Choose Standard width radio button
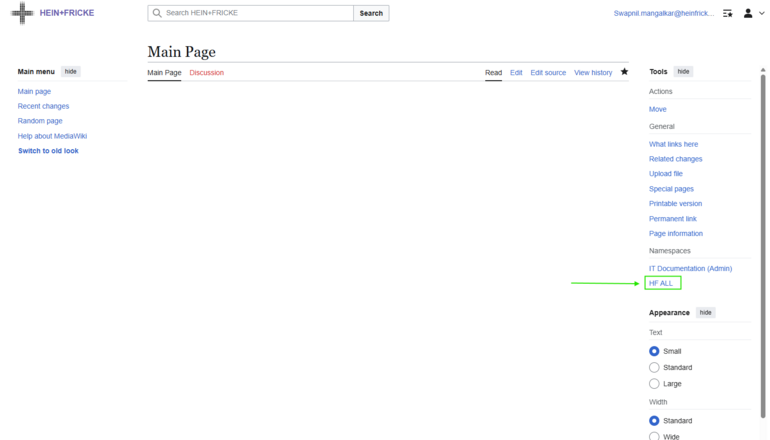Screen dimensions: 770x440 click(654, 421)
